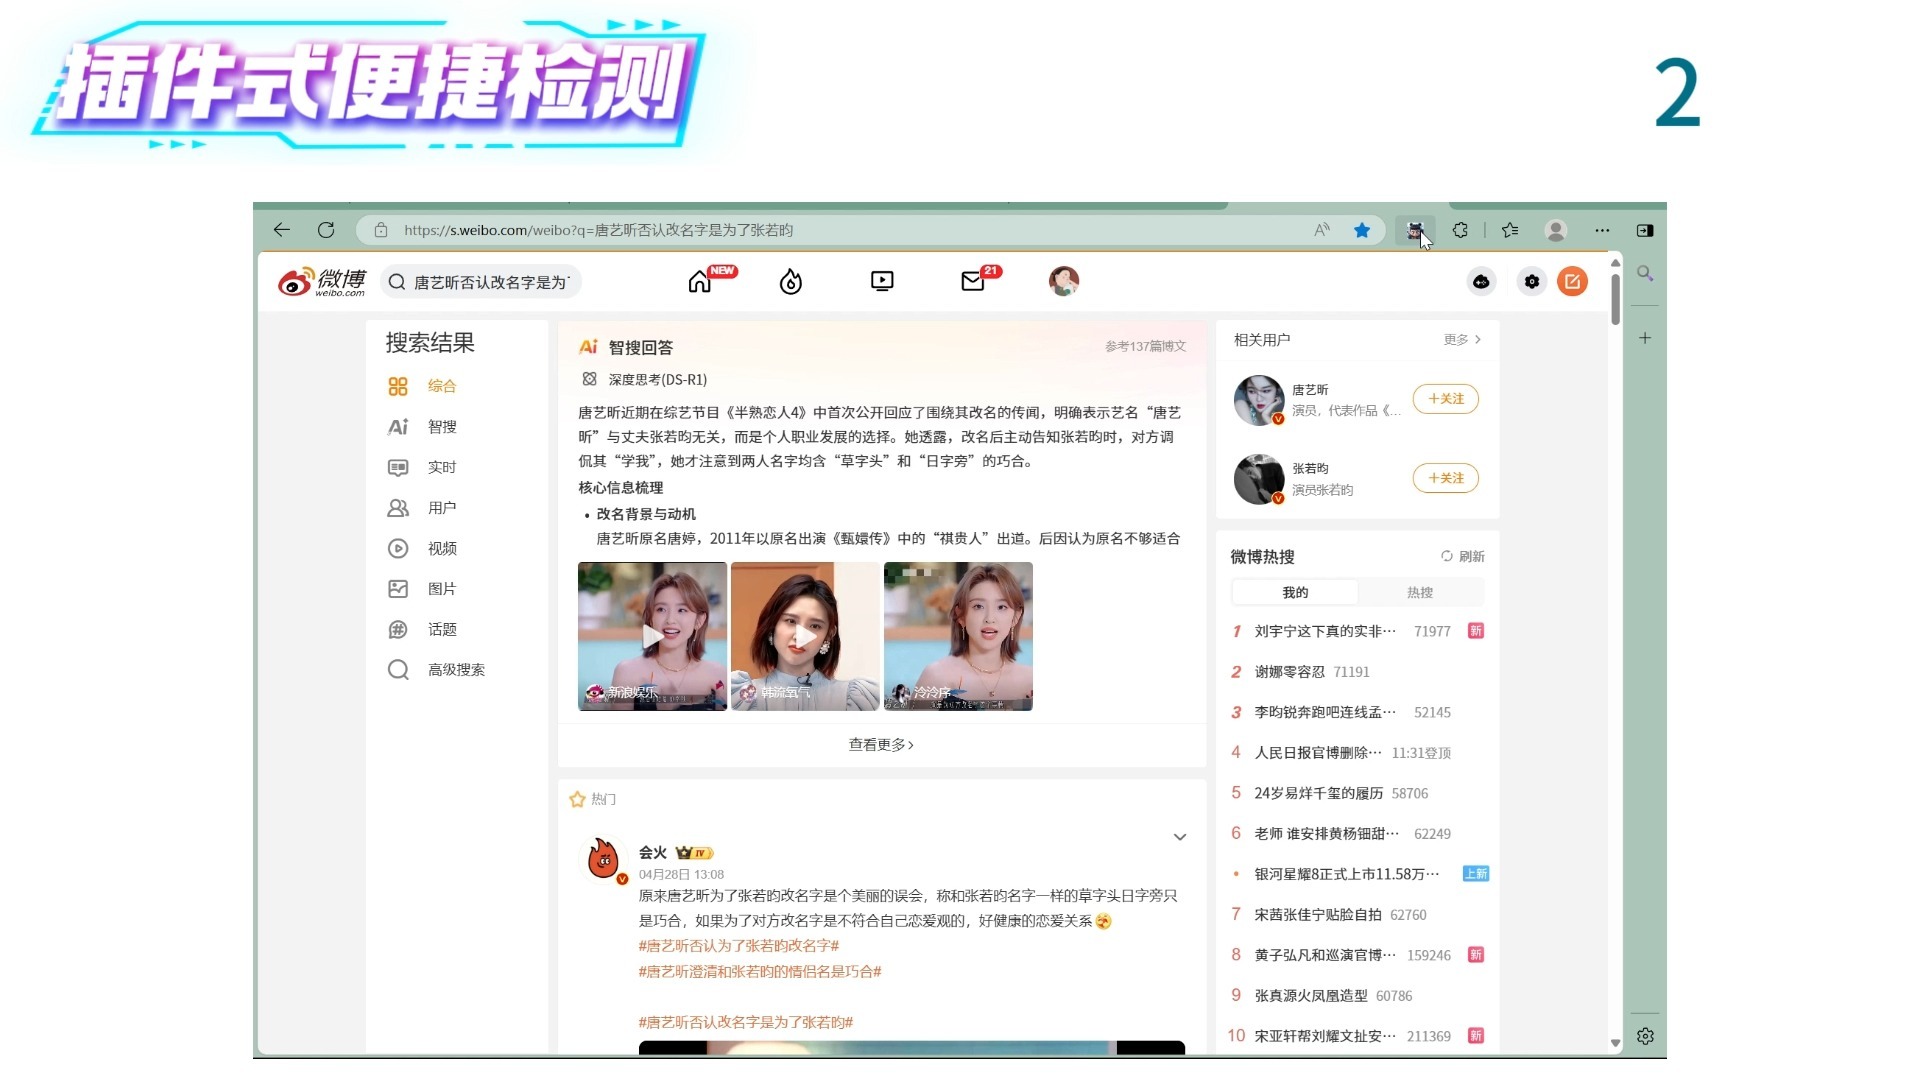The height and width of the screenshot is (1080, 1920).
Task: Open the browser extensions puzzle icon
Action: pyautogui.click(x=1460, y=230)
